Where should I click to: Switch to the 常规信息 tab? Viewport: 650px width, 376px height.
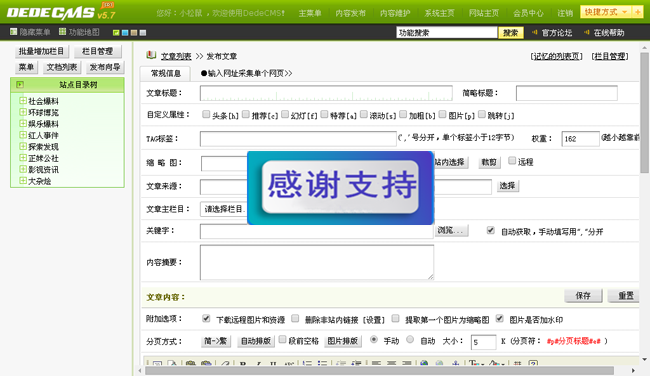(x=165, y=73)
